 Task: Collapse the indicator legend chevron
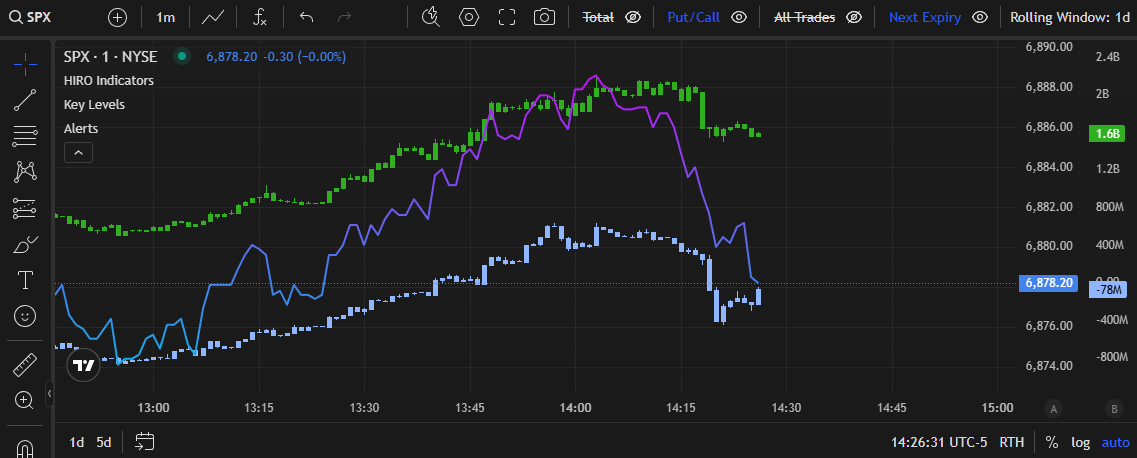click(78, 152)
